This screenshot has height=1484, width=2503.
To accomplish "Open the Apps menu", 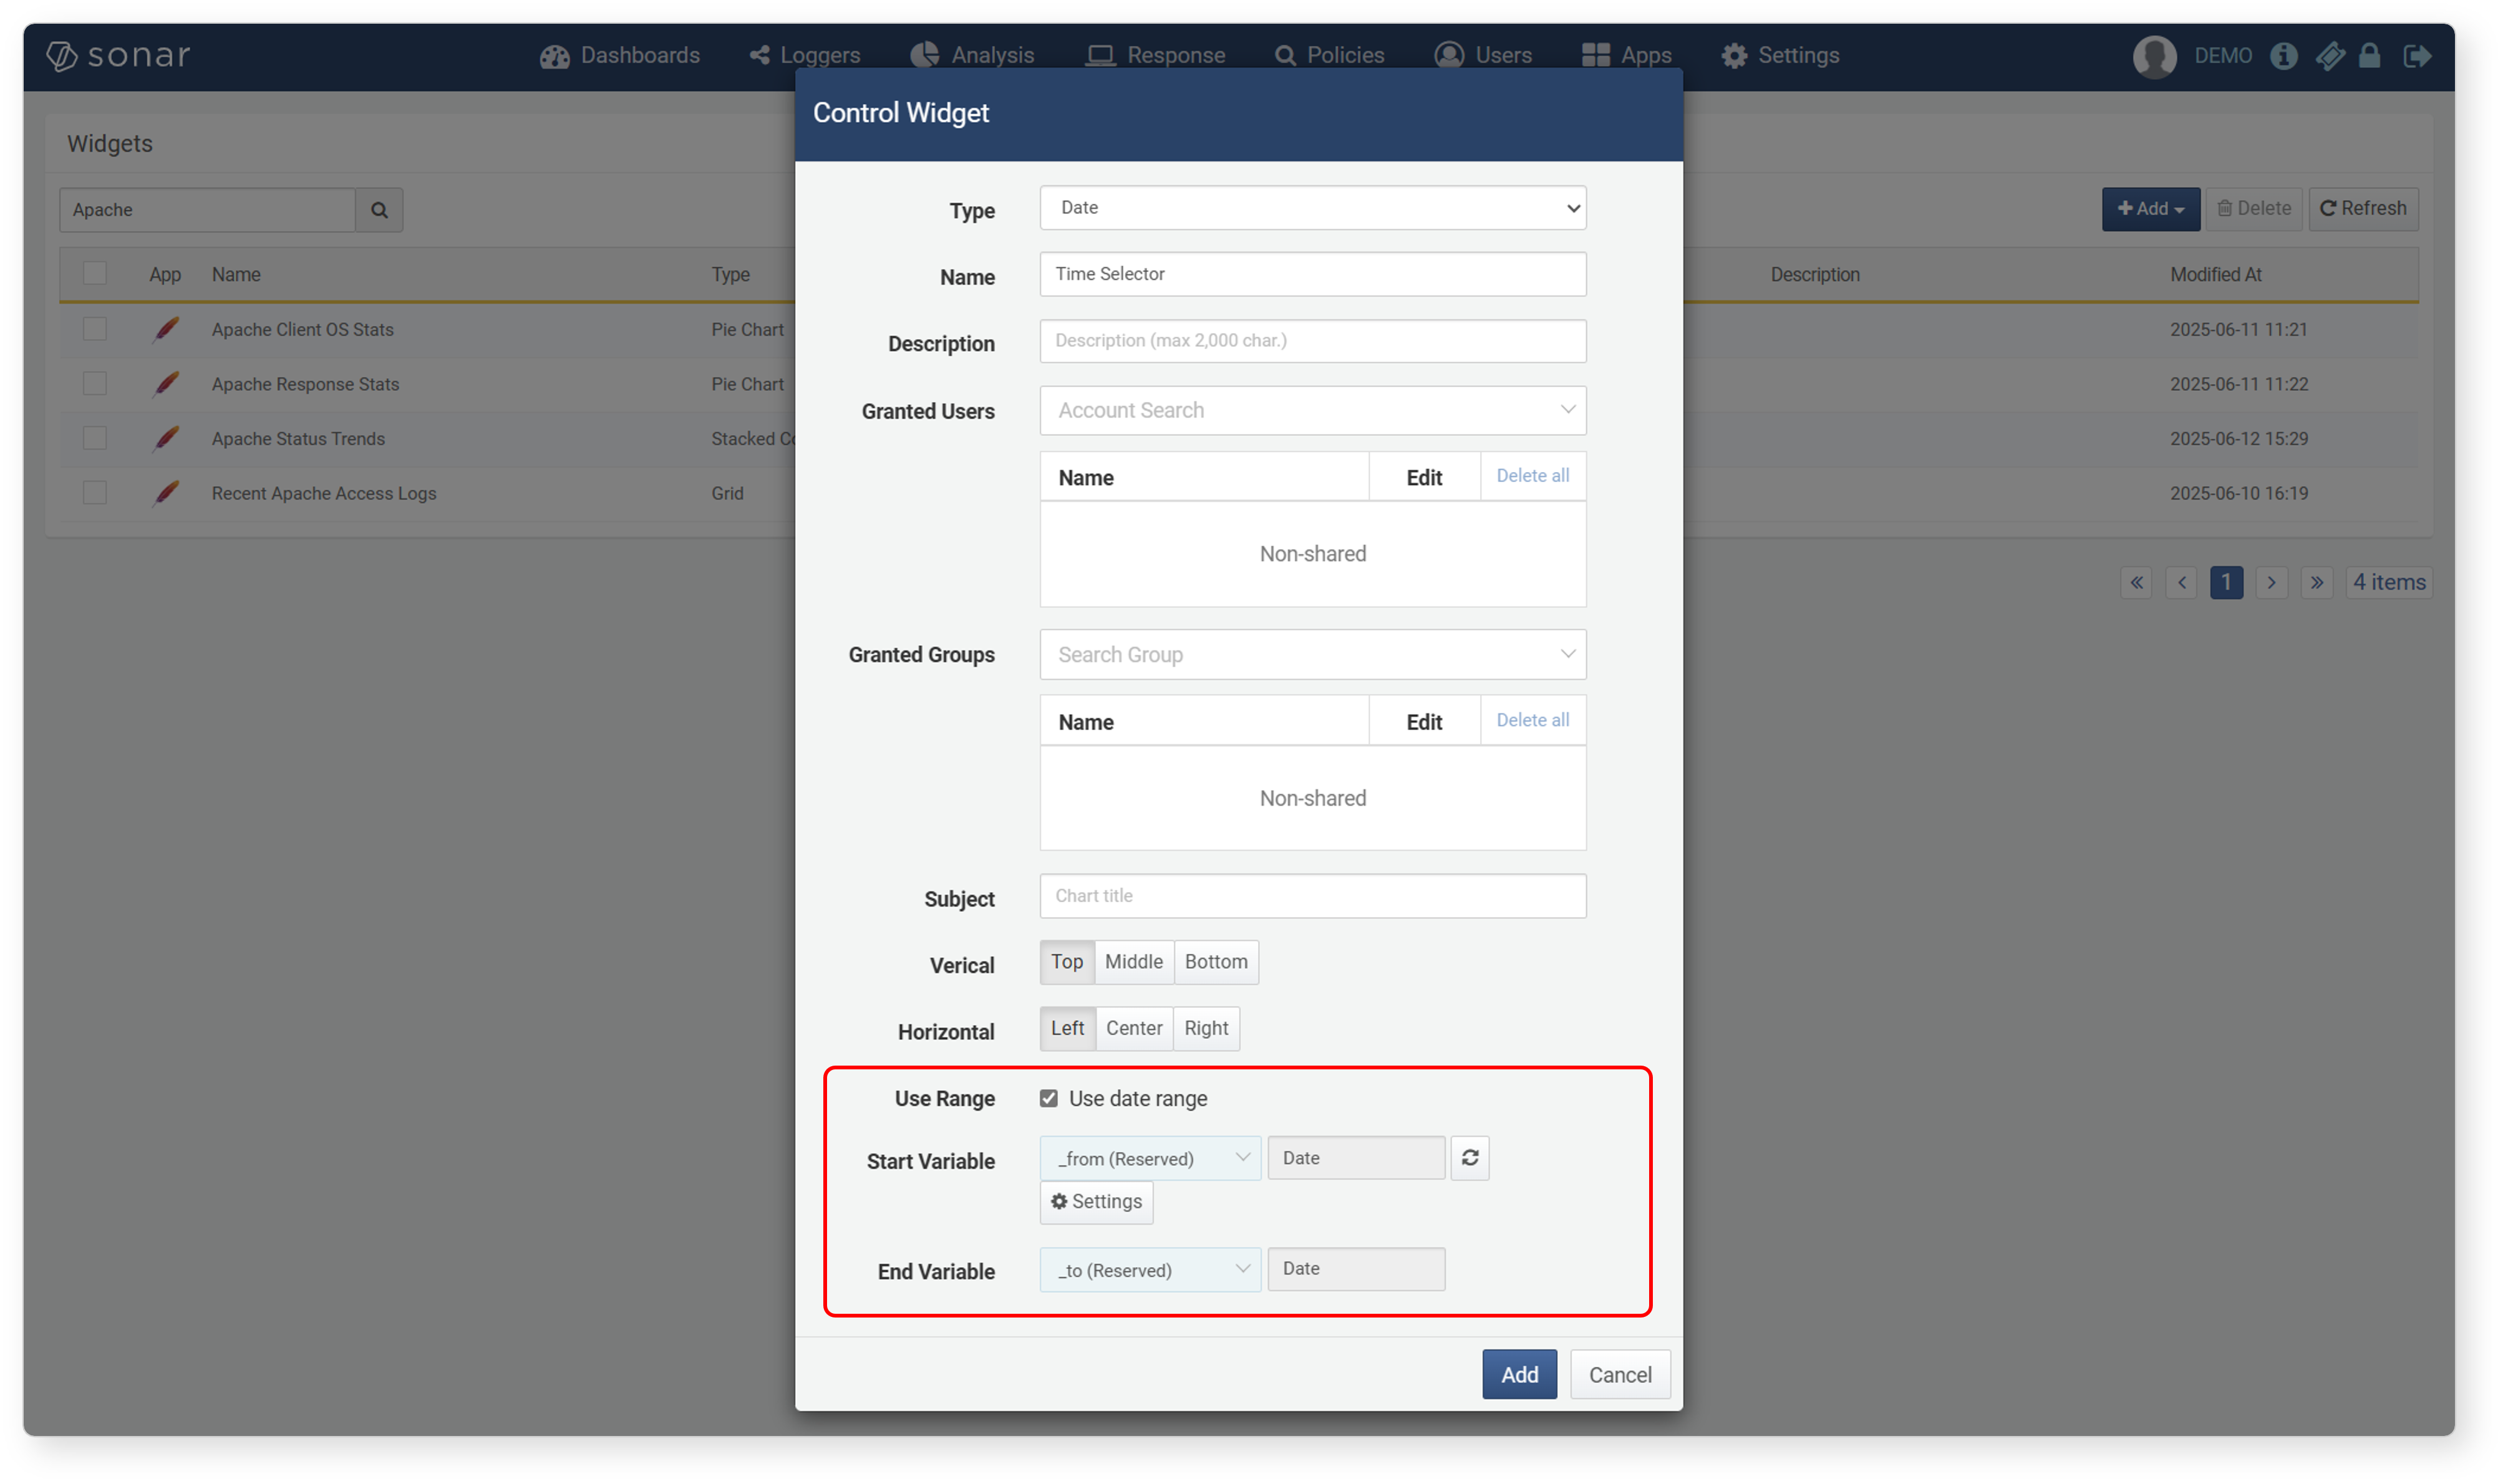I will [1626, 55].
